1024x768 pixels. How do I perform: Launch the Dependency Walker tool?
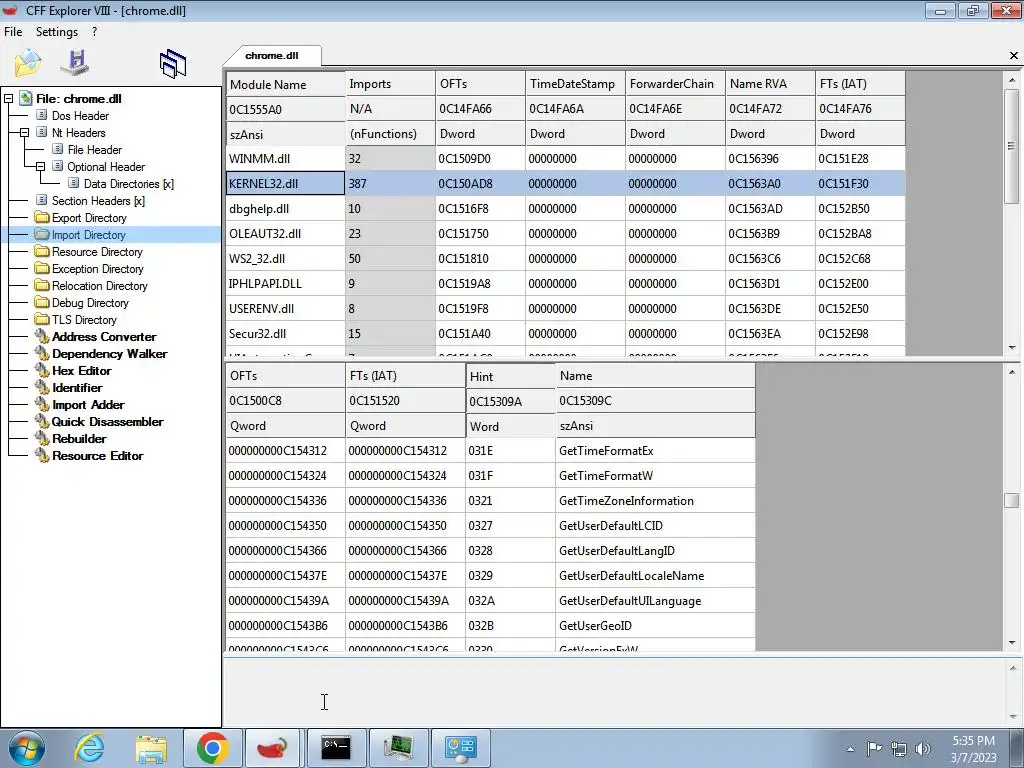[110, 353]
